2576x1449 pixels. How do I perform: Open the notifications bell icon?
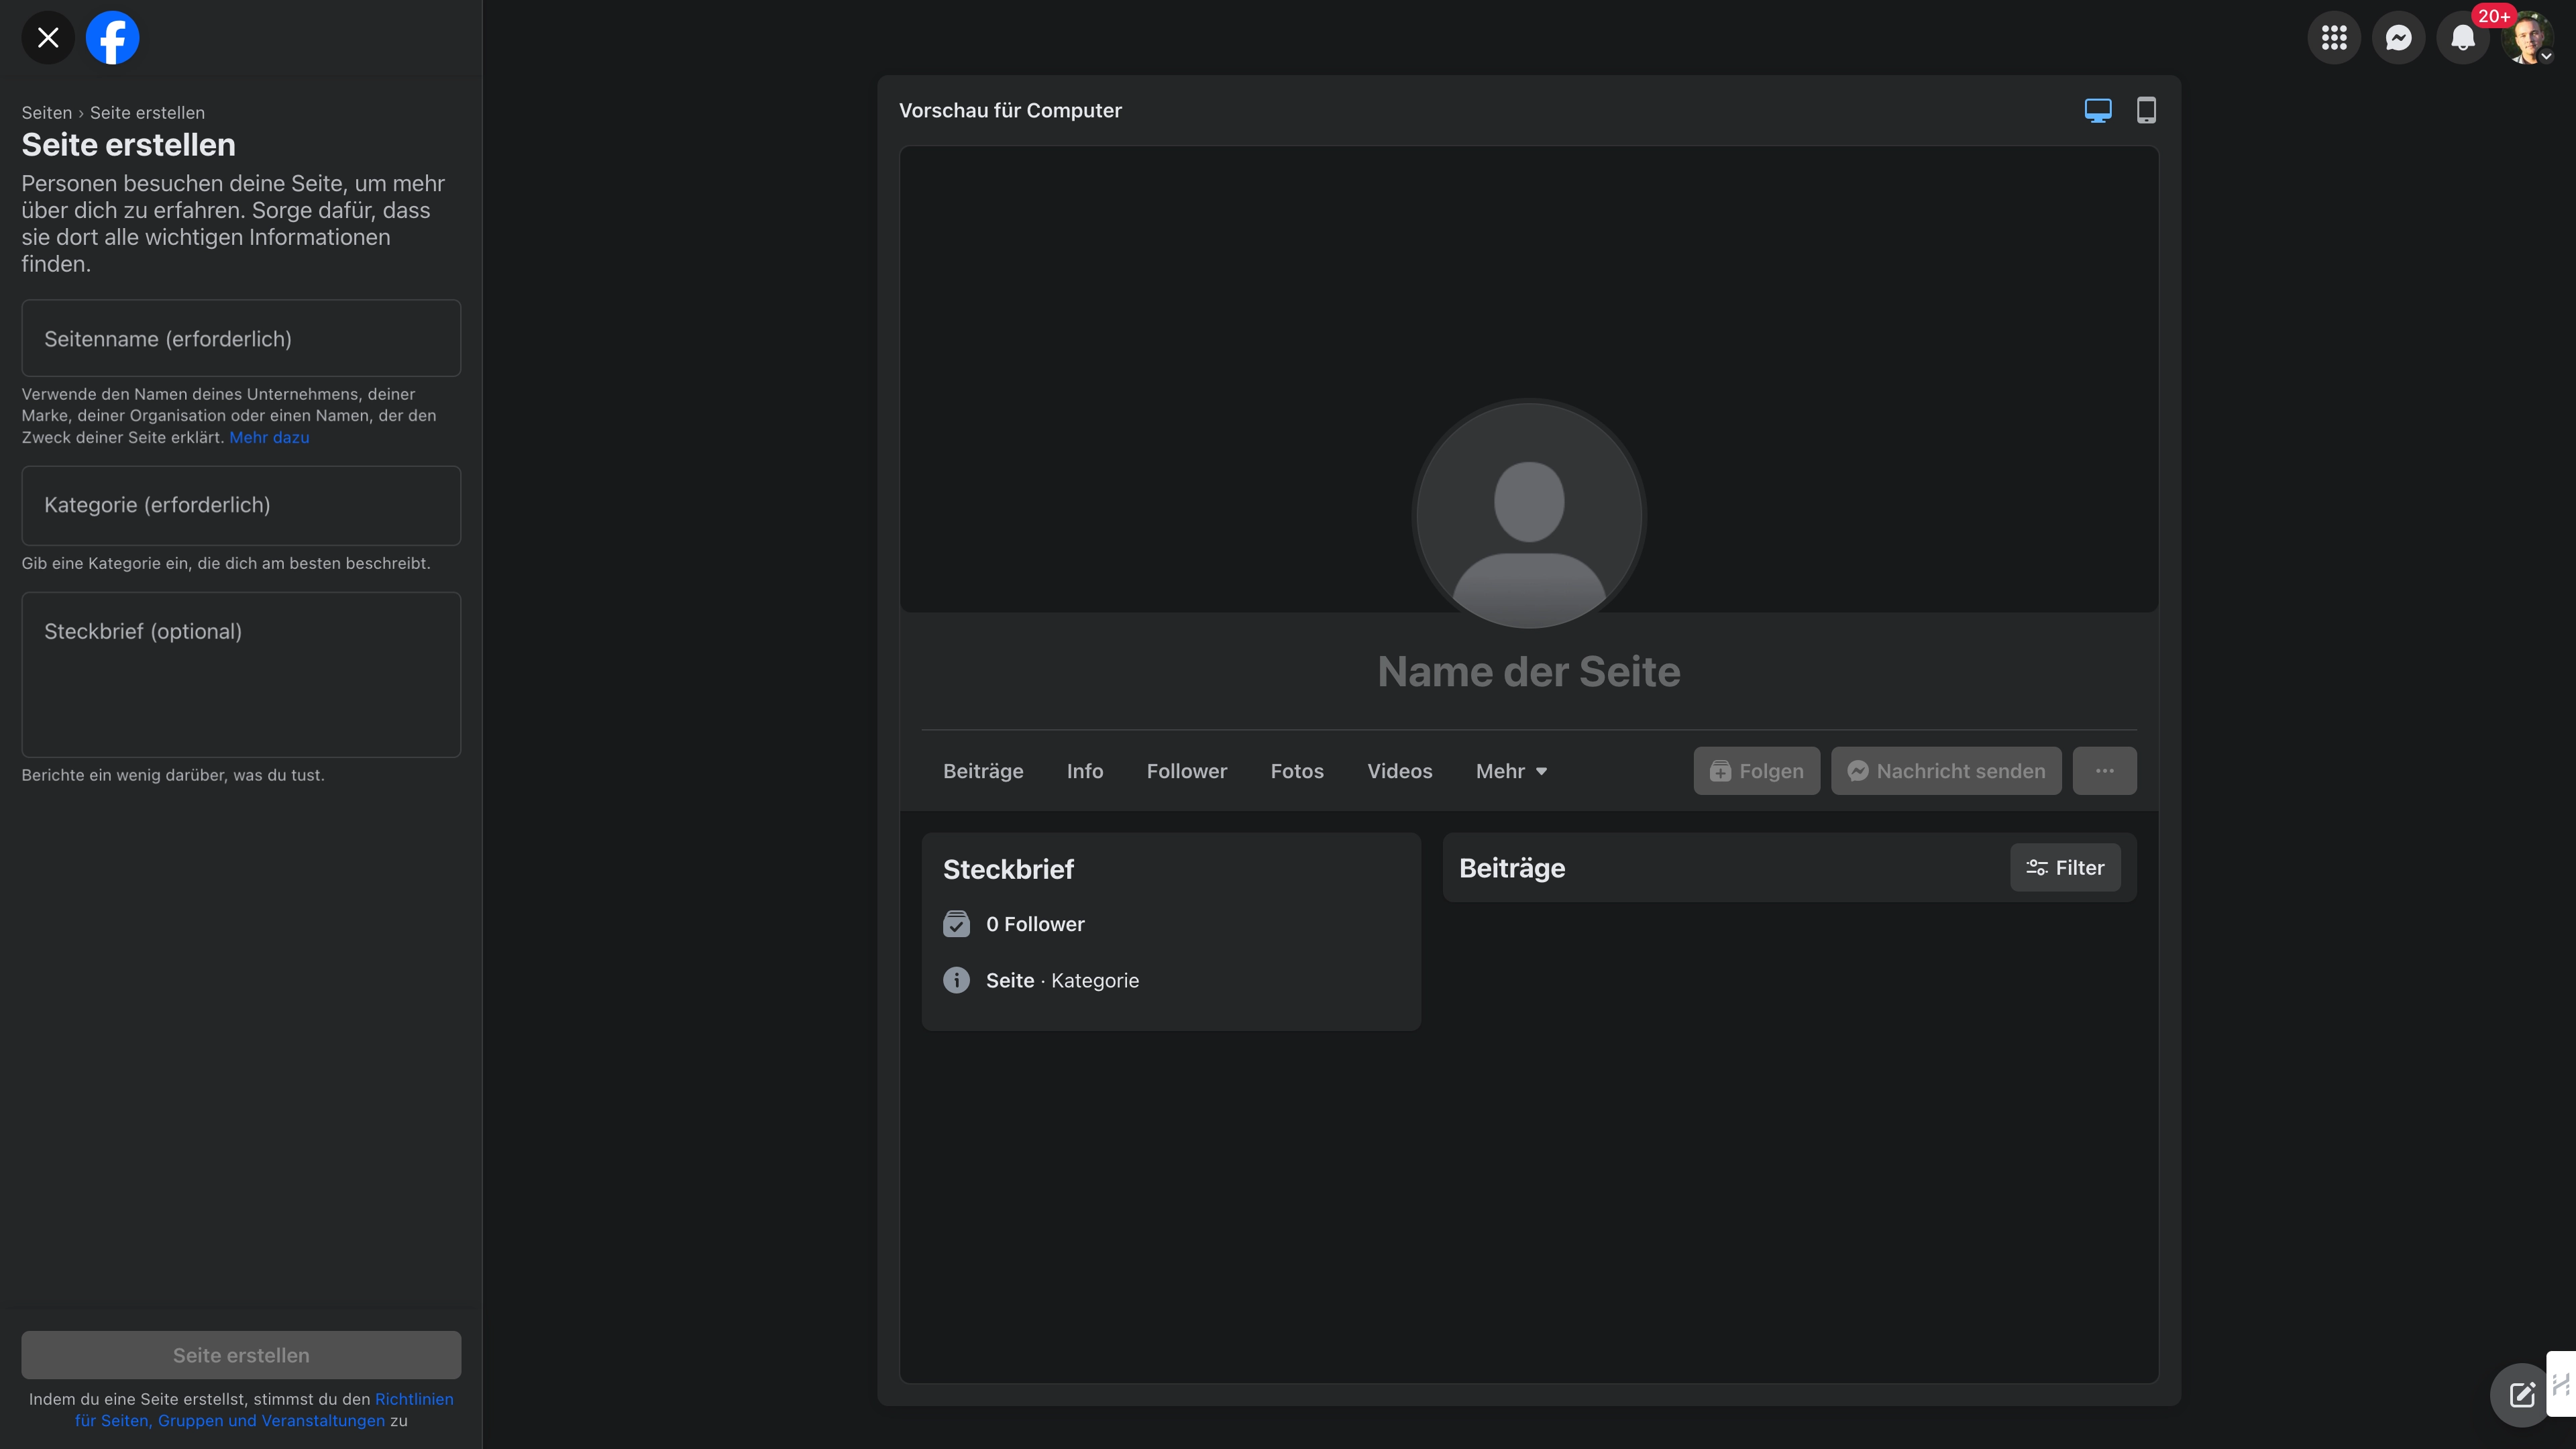tap(2463, 38)
